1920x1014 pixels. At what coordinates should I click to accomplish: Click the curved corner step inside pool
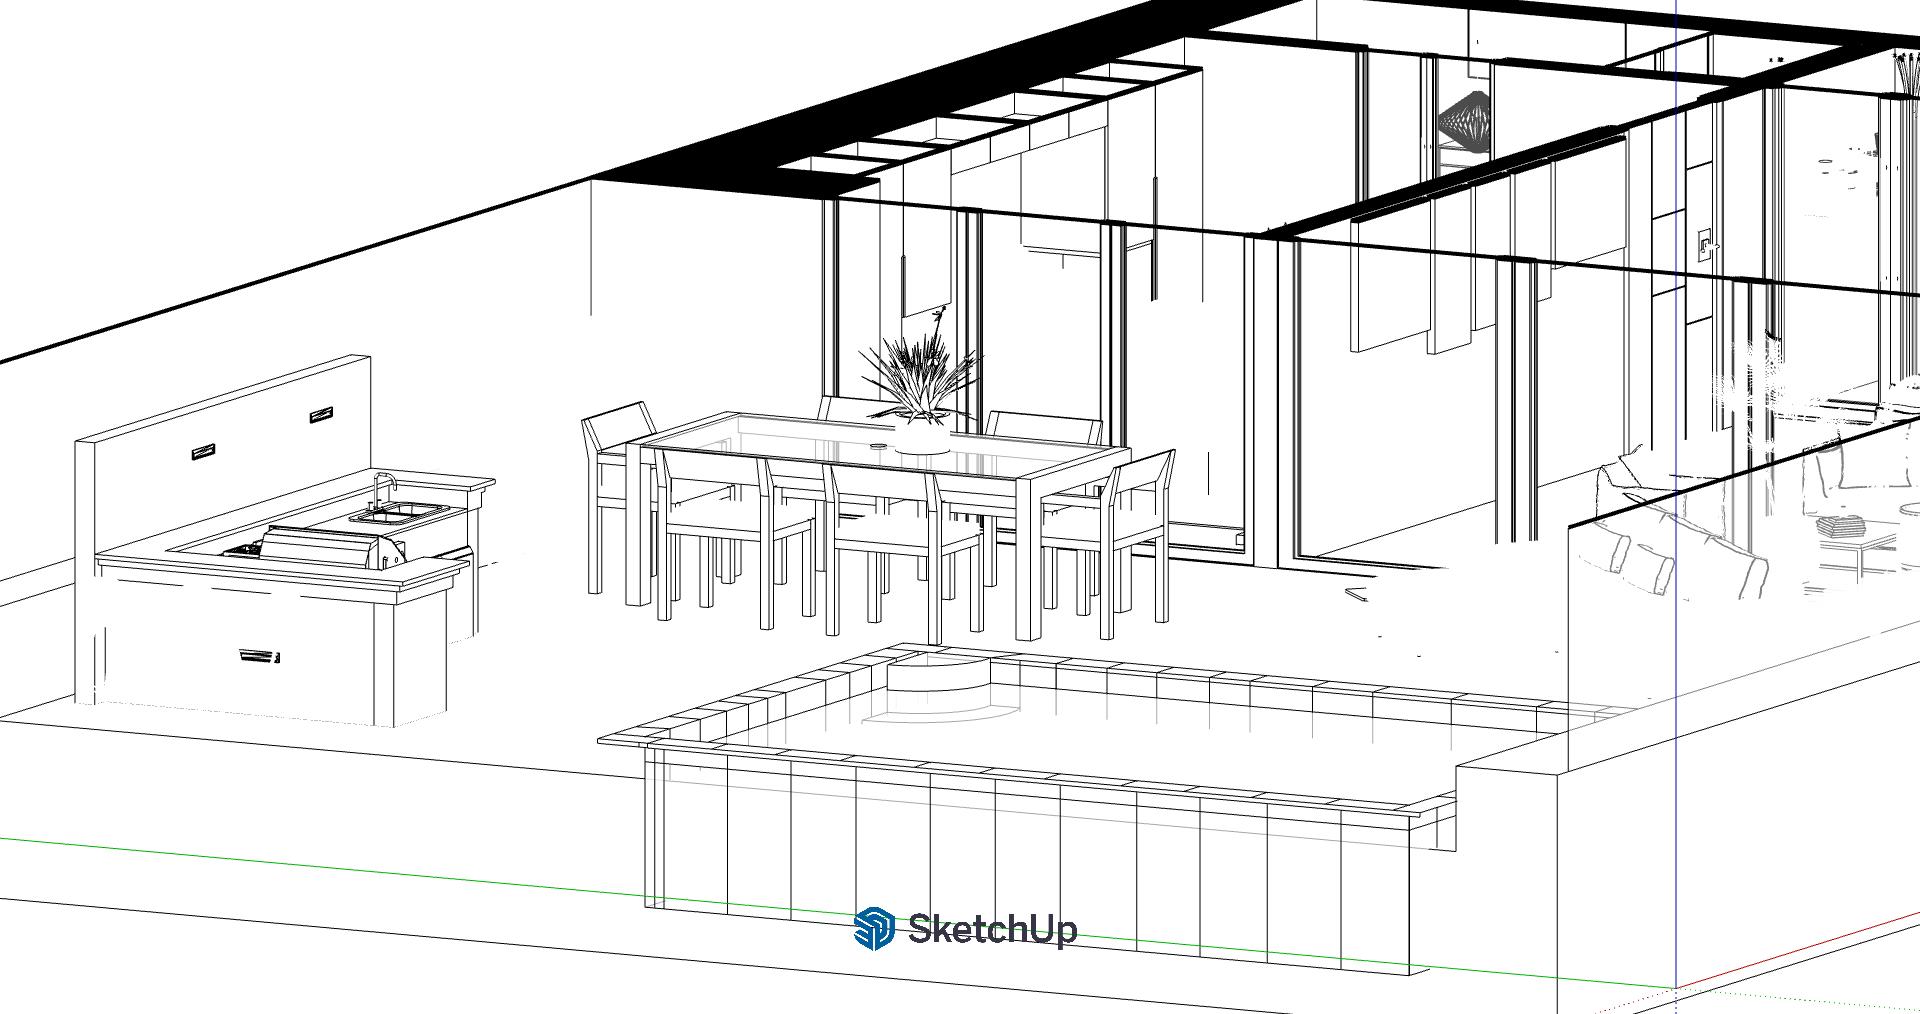[935, 675]
